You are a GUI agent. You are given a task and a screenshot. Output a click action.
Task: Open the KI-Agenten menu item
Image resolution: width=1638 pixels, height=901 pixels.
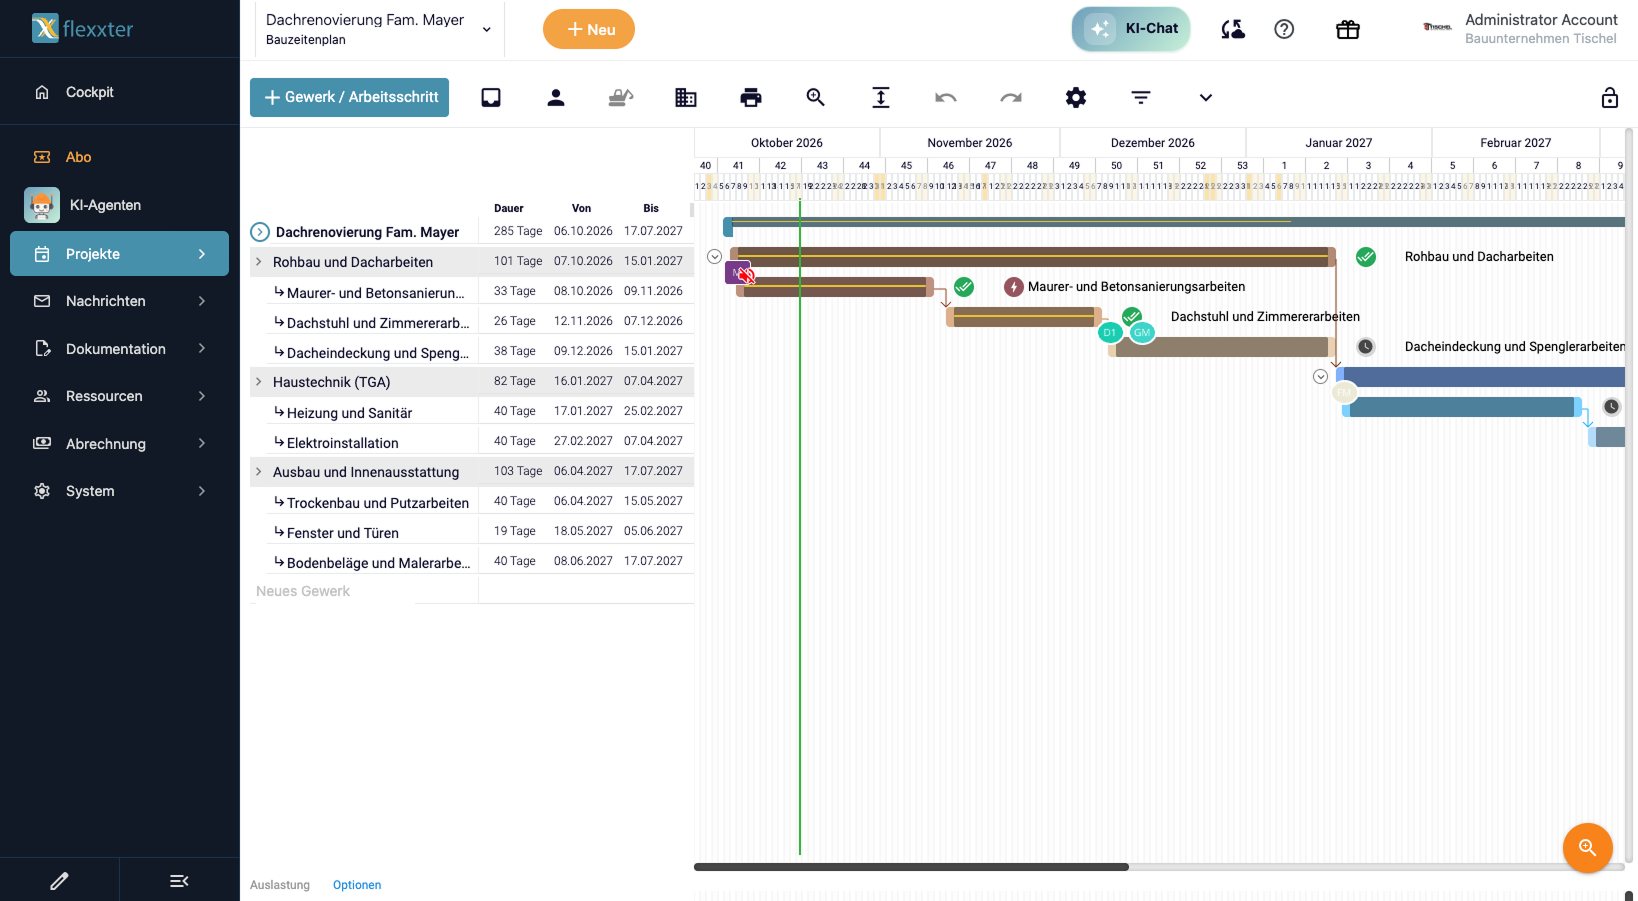[119, 205]
